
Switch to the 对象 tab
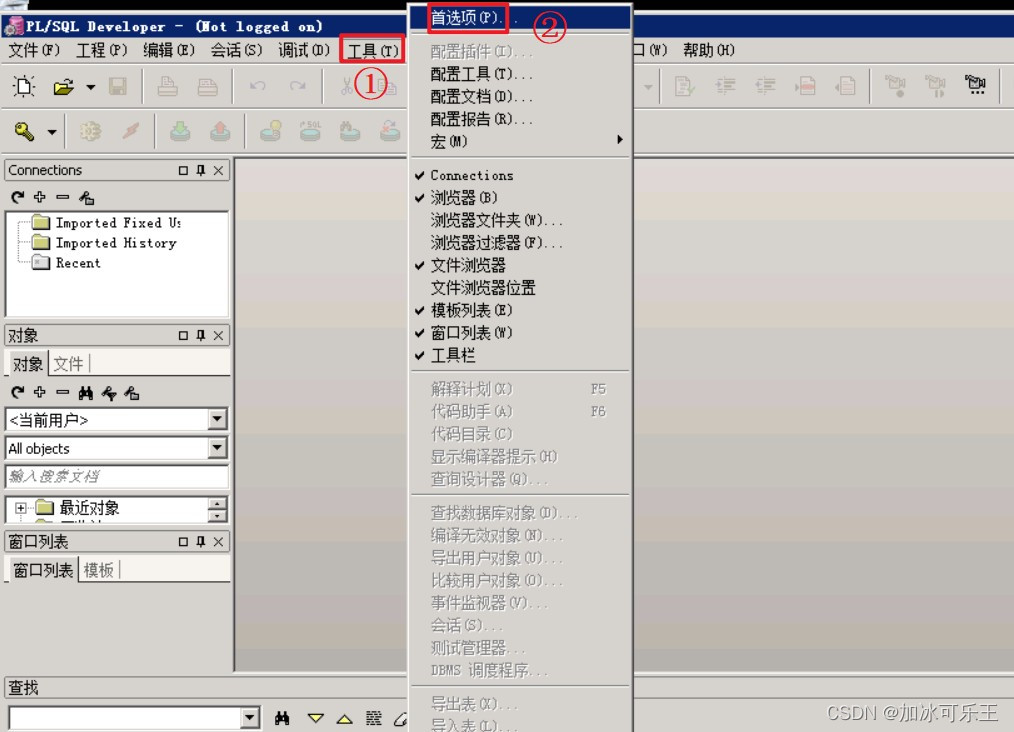click(27, 364)
